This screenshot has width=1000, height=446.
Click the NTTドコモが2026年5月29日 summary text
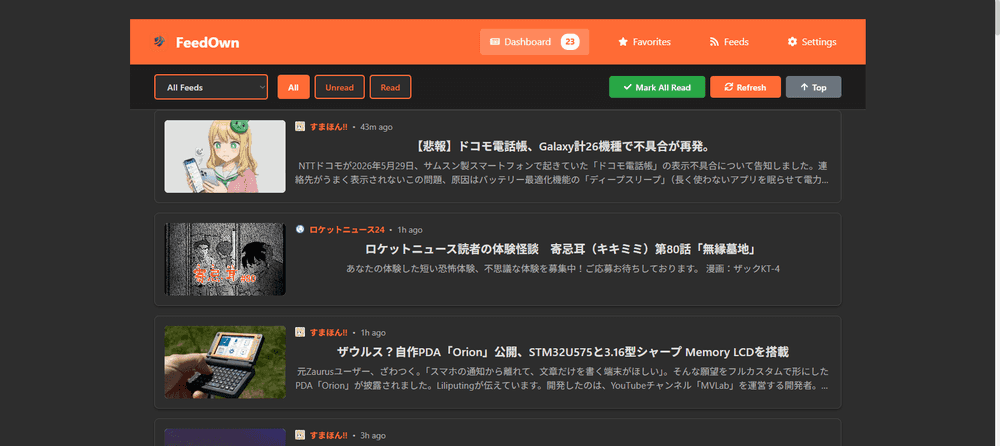pos(562,173)
